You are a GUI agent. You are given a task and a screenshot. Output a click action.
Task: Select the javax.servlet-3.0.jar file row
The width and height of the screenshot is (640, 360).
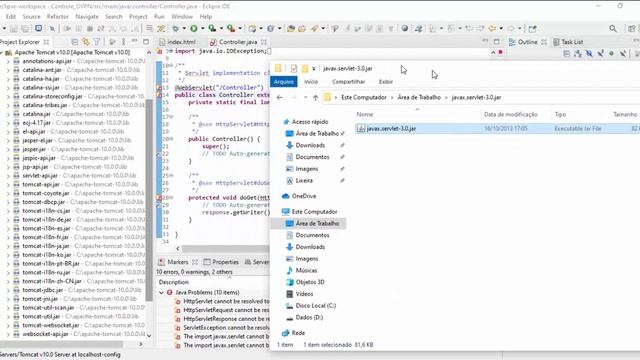click(498, 129)
